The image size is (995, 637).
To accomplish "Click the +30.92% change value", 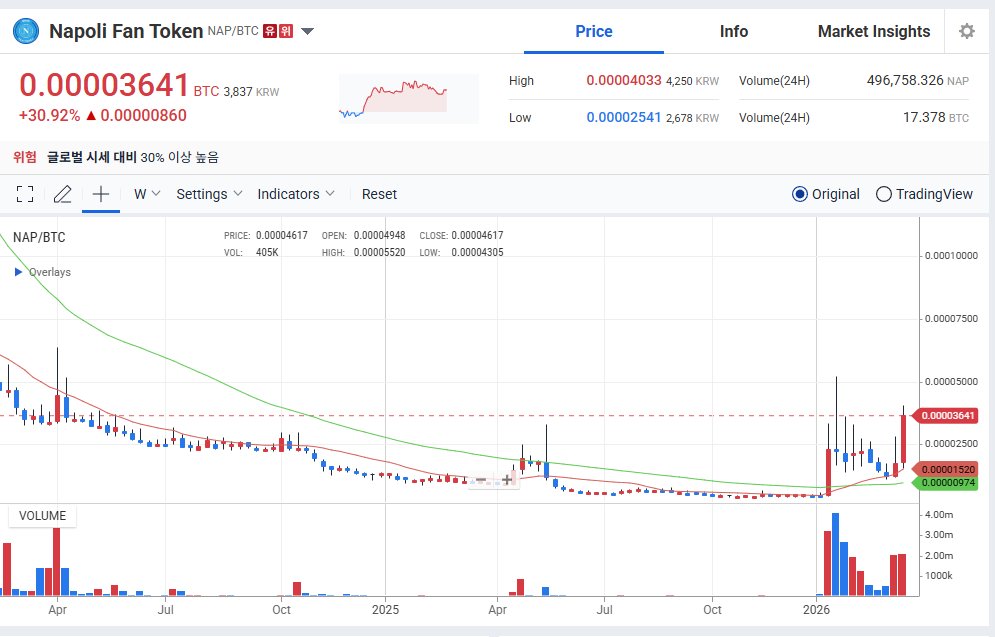I will (49, 115).
